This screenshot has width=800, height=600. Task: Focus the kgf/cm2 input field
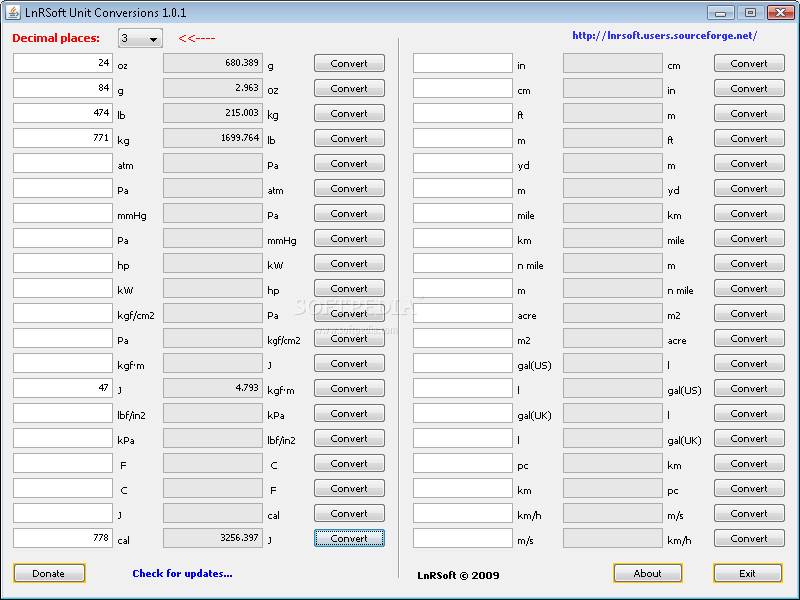(63, 313)
